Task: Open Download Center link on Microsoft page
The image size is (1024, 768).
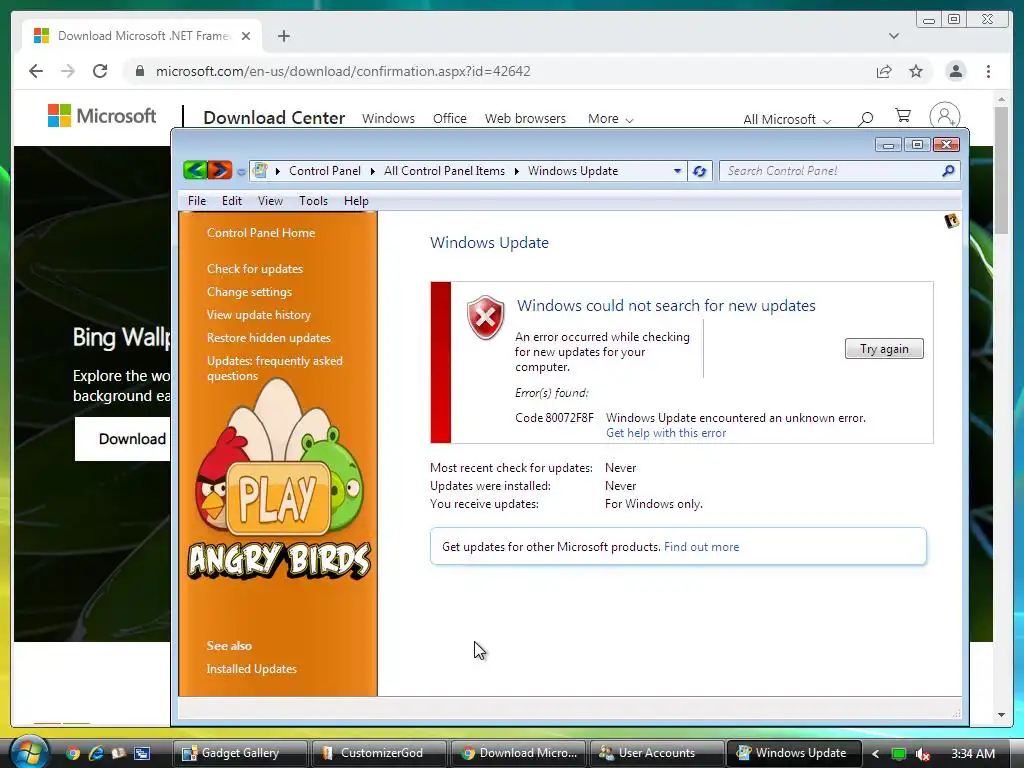Action: (x=274, y=118)
